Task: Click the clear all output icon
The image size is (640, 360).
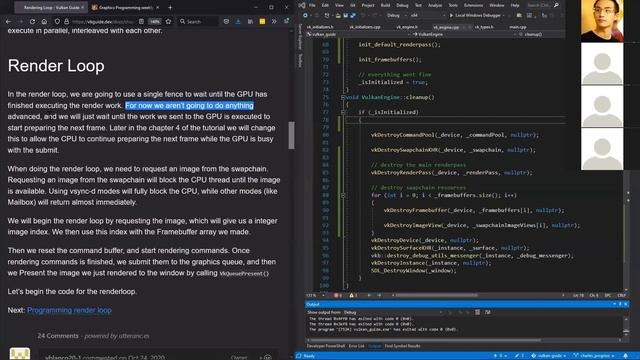Action: point(477,312)
